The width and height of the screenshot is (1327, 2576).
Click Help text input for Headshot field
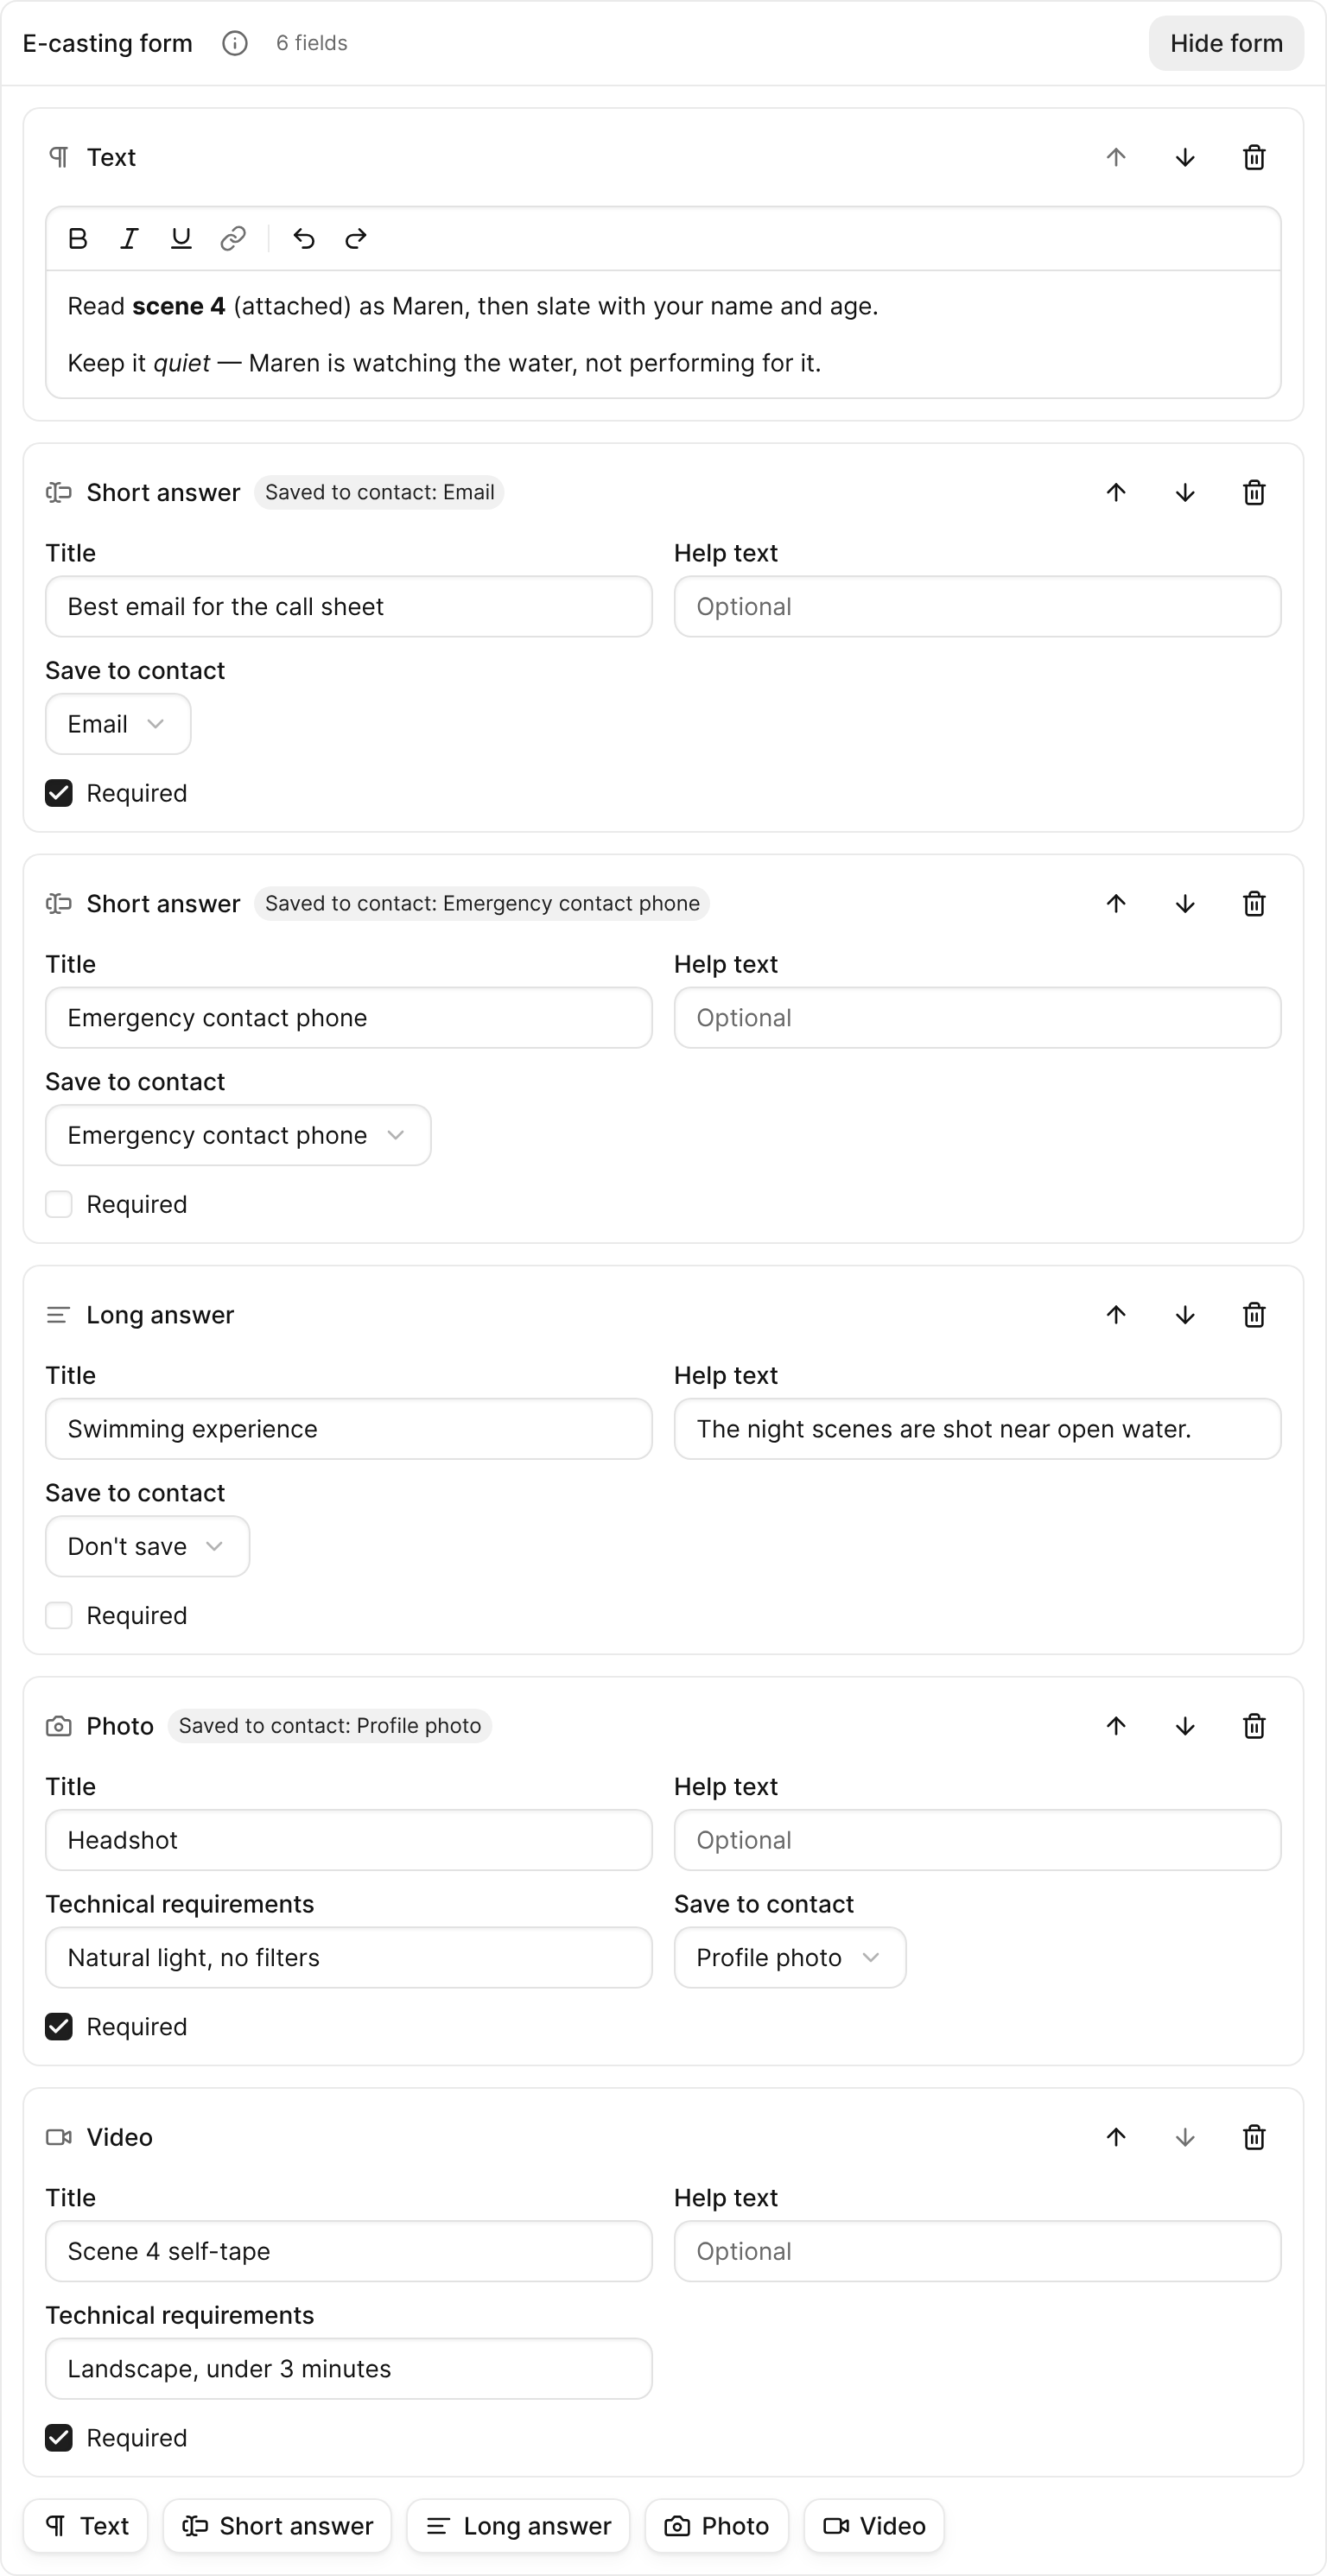tap(977, 1839)
